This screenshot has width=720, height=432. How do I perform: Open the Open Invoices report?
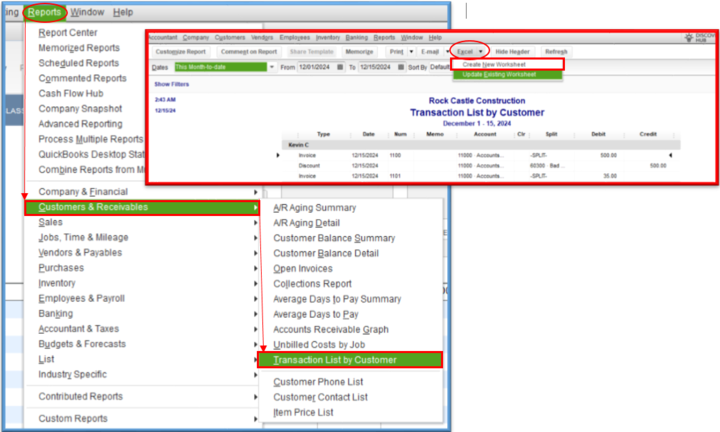(303, 269)
